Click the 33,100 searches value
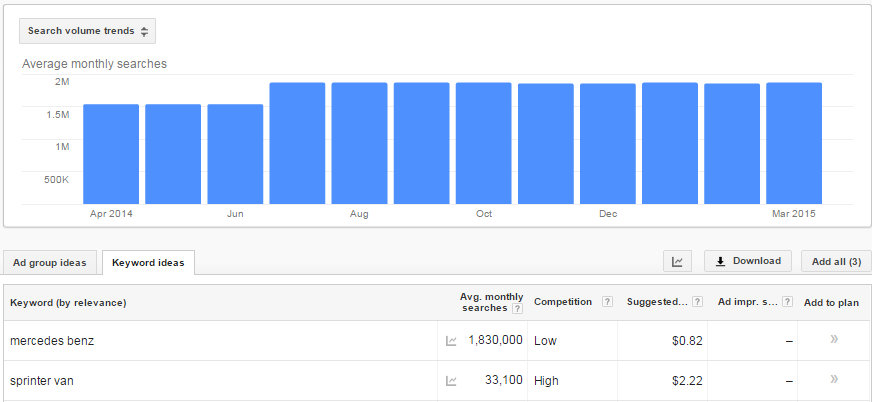 [503, 380]
